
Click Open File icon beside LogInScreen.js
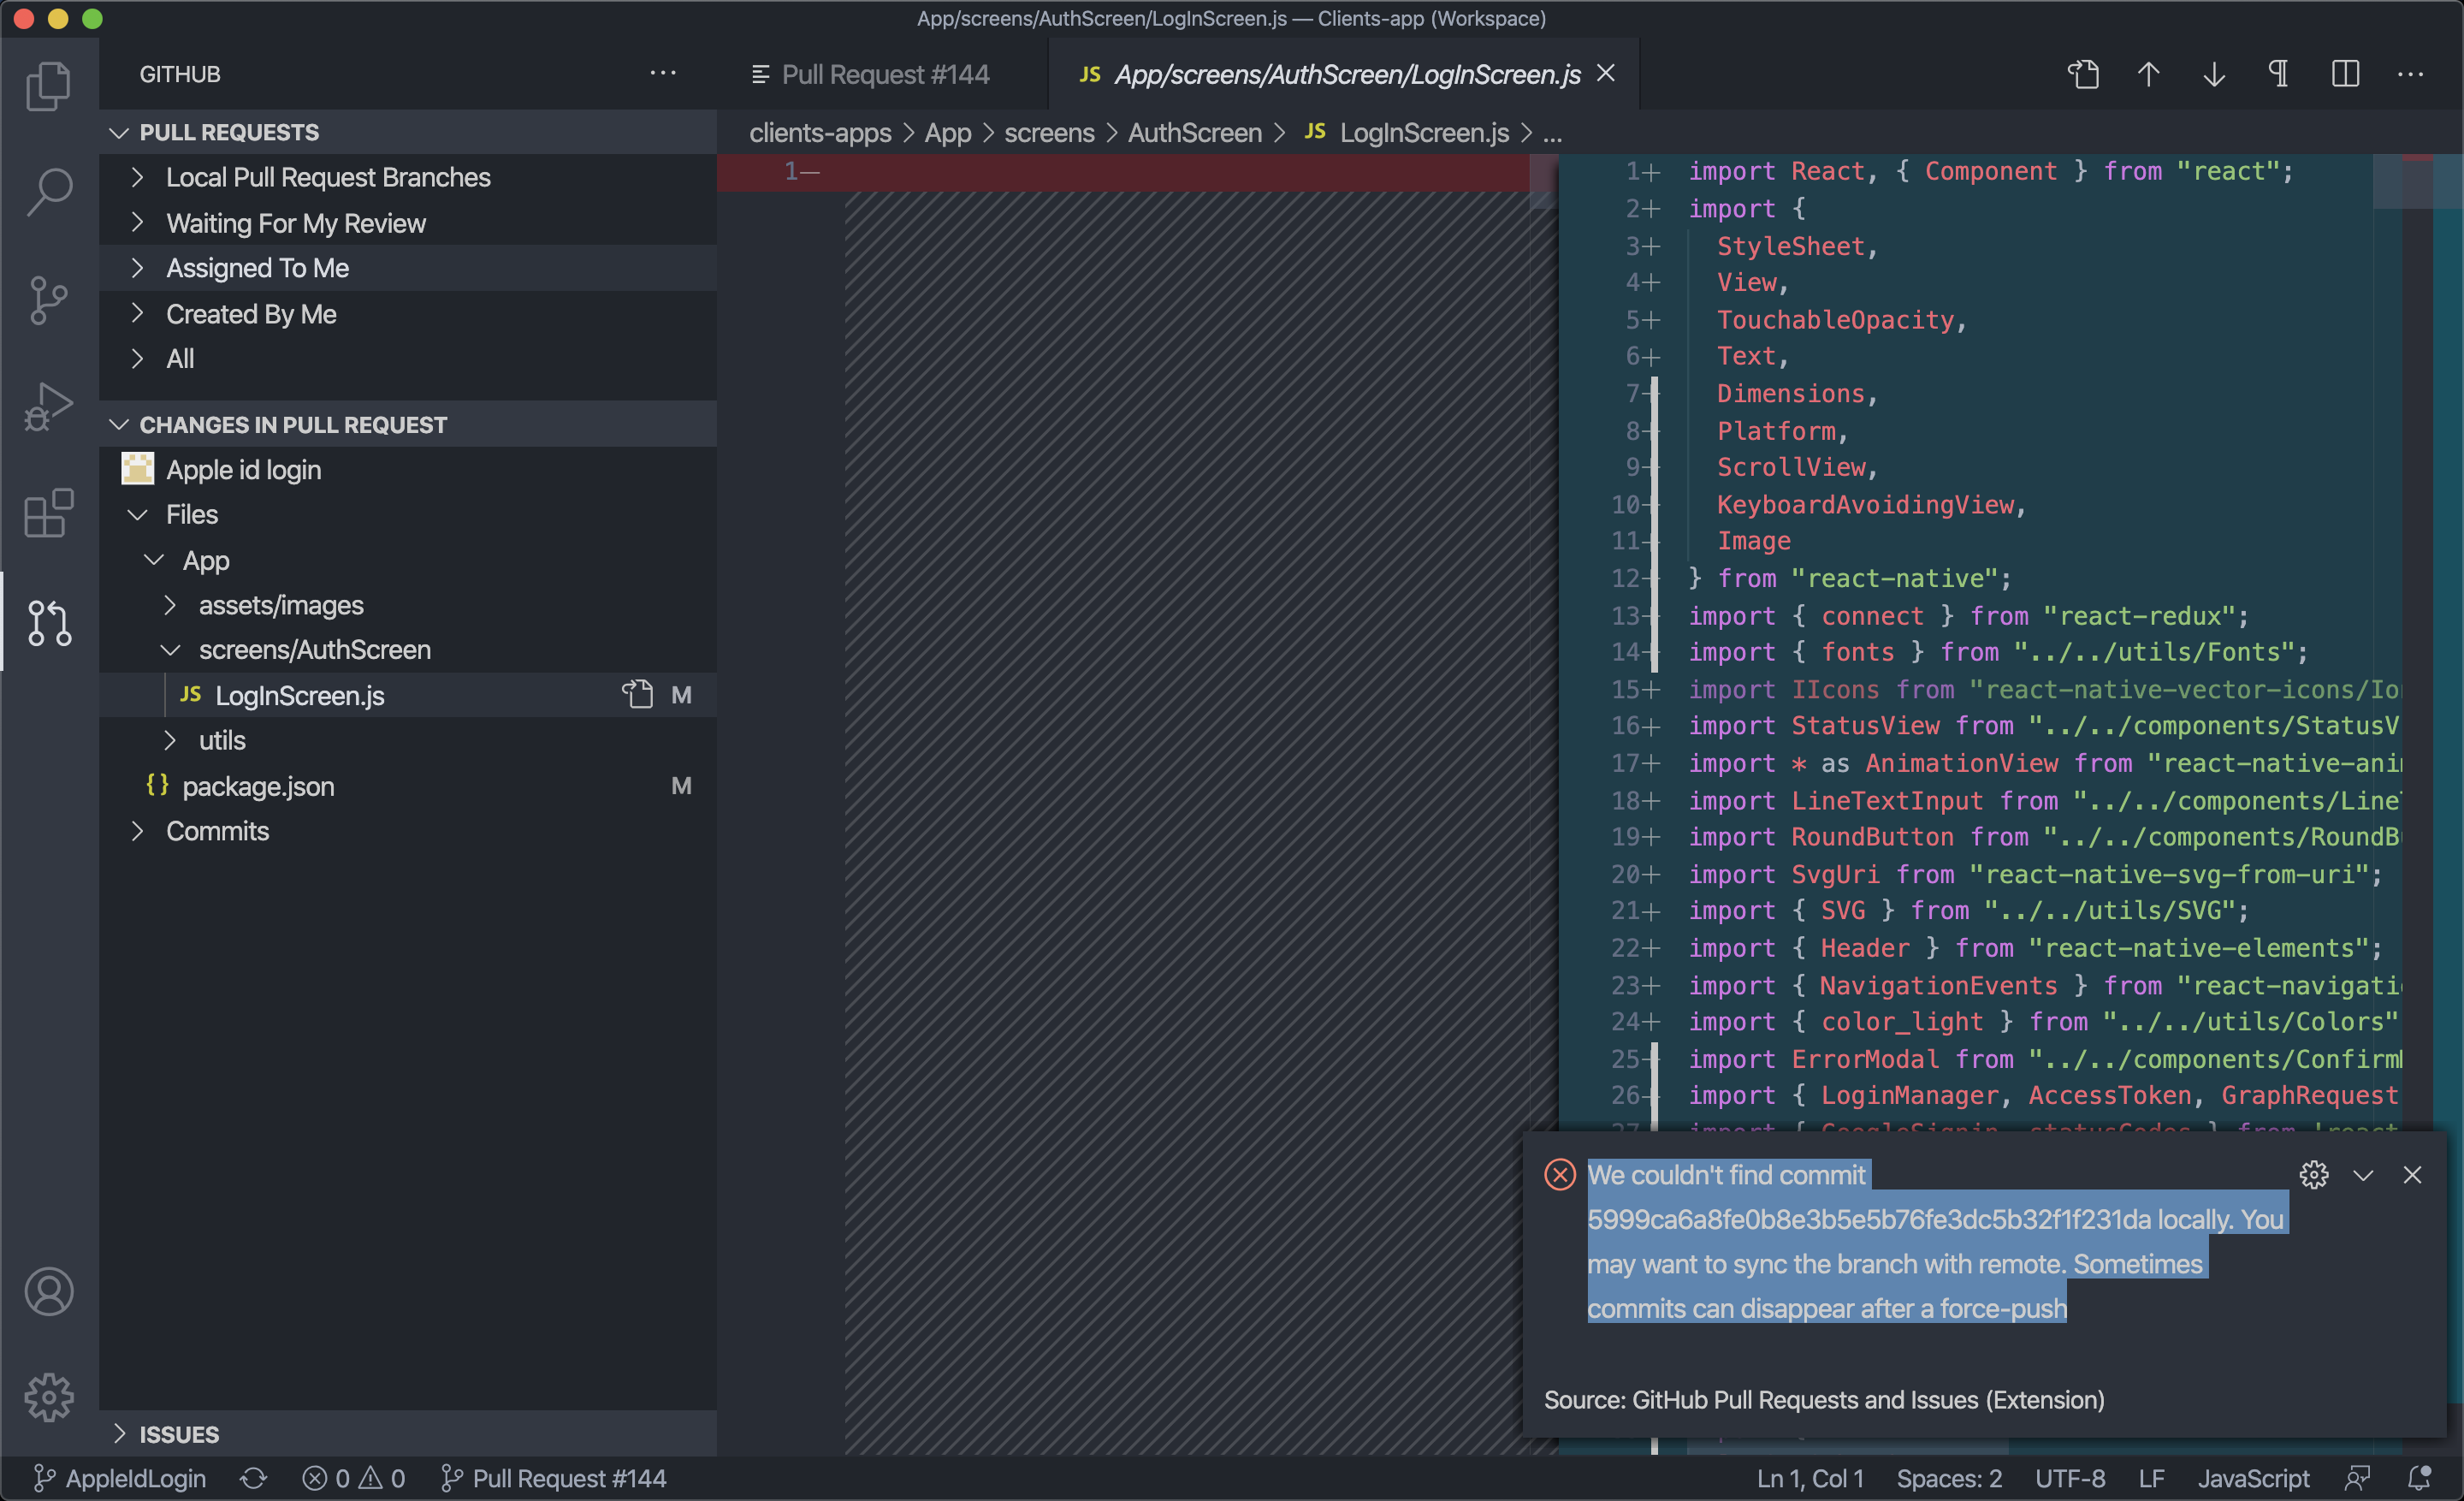coord(637,694)
